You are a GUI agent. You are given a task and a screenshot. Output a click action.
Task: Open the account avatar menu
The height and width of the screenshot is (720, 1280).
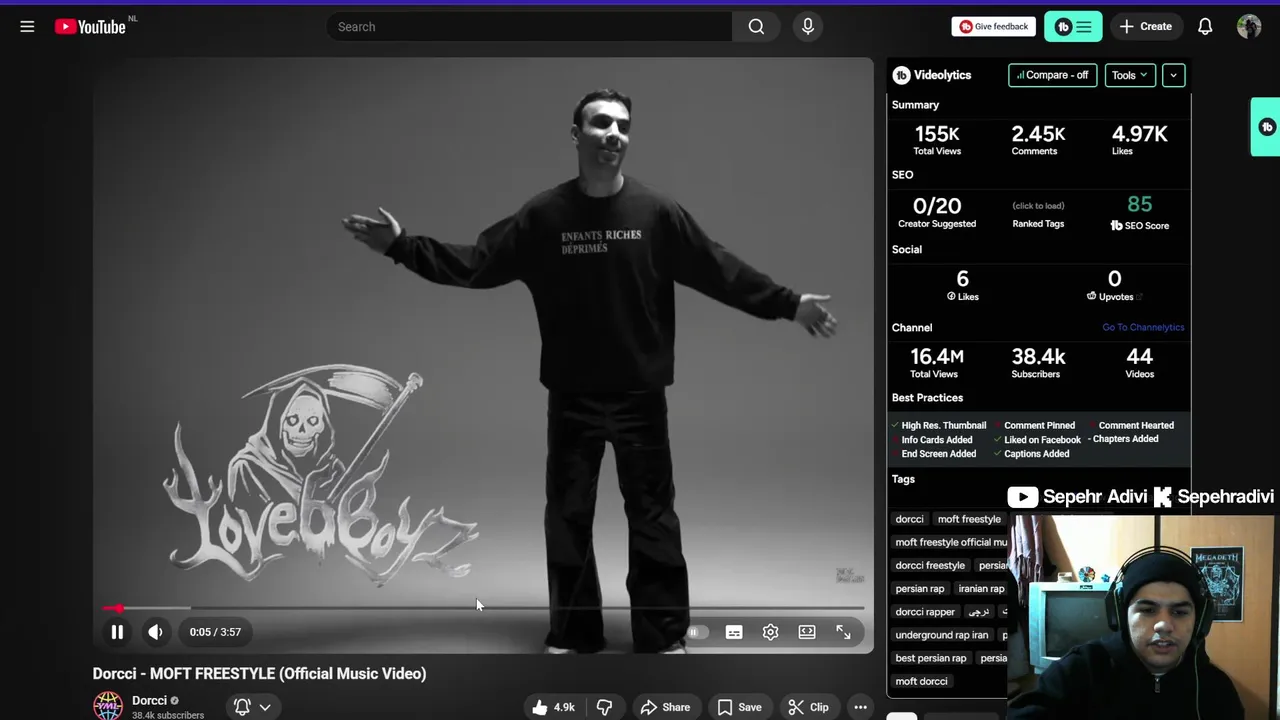(1249, 27)
